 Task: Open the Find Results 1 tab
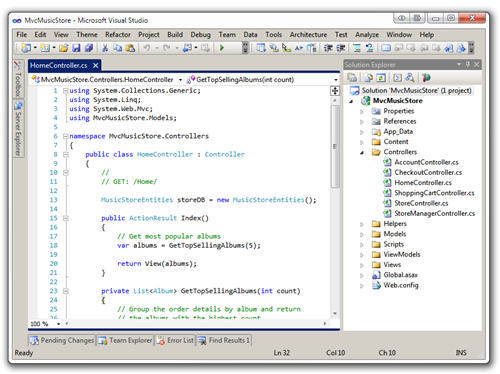tap(224, 340)
